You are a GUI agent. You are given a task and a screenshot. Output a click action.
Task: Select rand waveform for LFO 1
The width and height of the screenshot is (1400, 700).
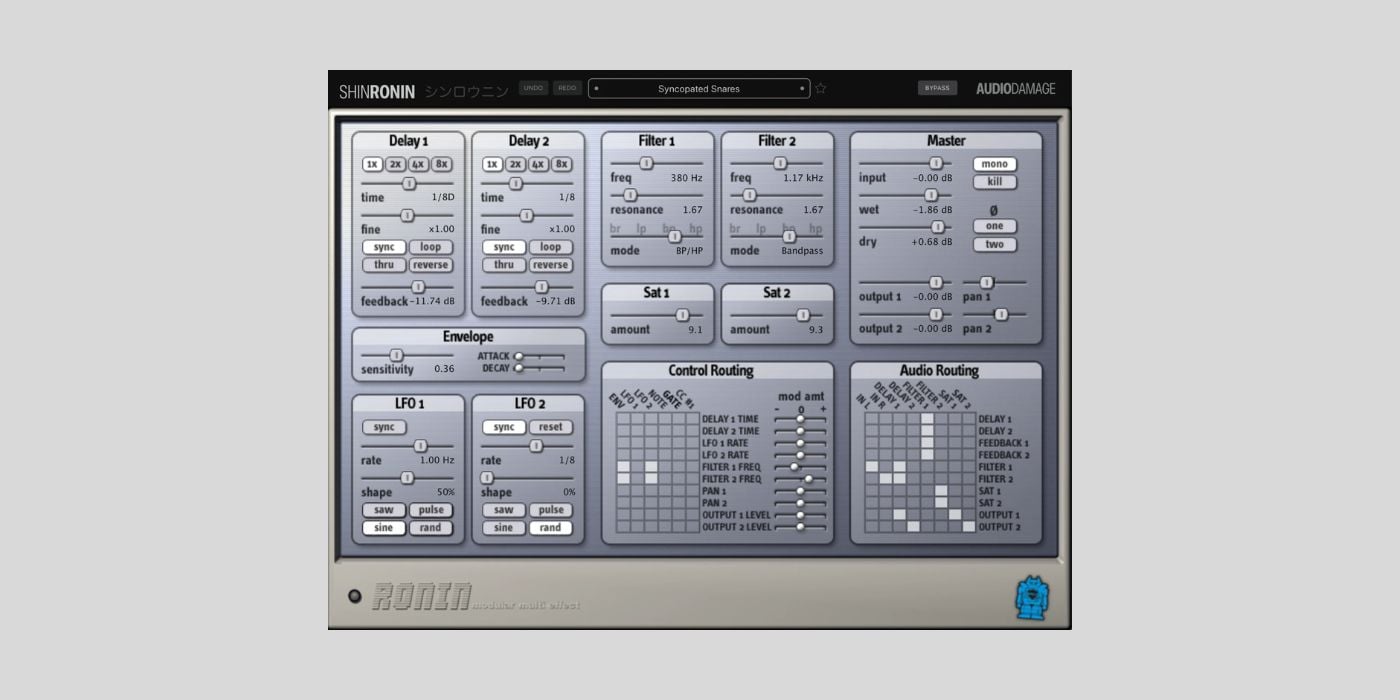(x=431, y=528)
